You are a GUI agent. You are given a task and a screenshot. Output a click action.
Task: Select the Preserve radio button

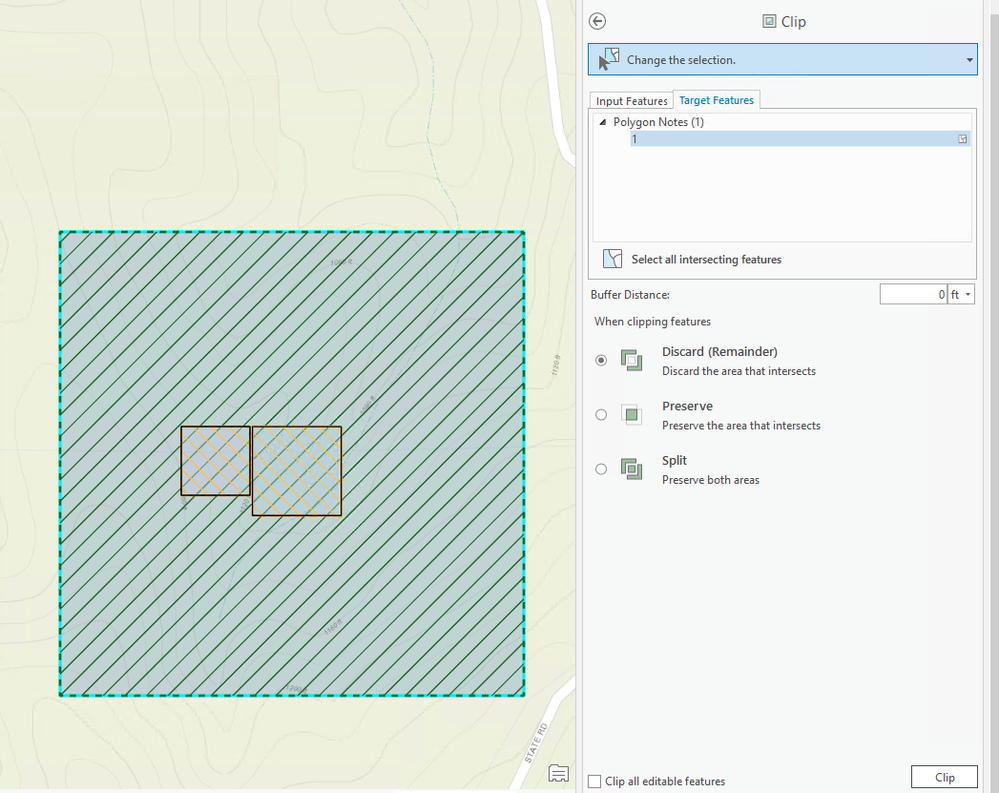[x=601, y=415]
